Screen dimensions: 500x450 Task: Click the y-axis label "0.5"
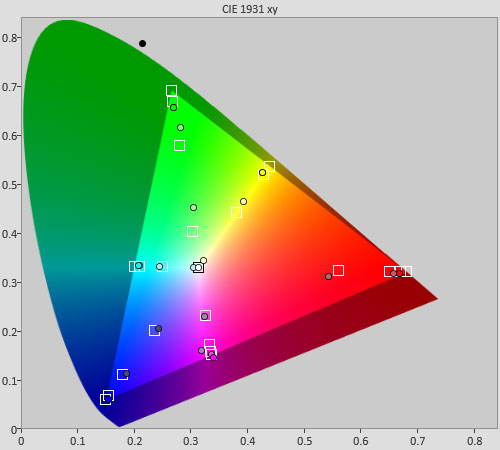9,185
